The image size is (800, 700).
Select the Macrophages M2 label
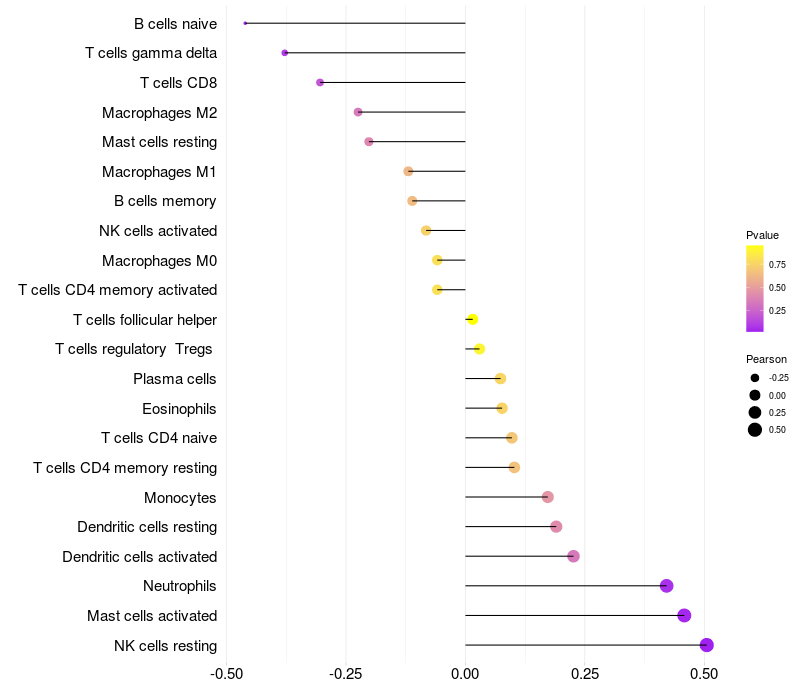click(x=159, y=112)
